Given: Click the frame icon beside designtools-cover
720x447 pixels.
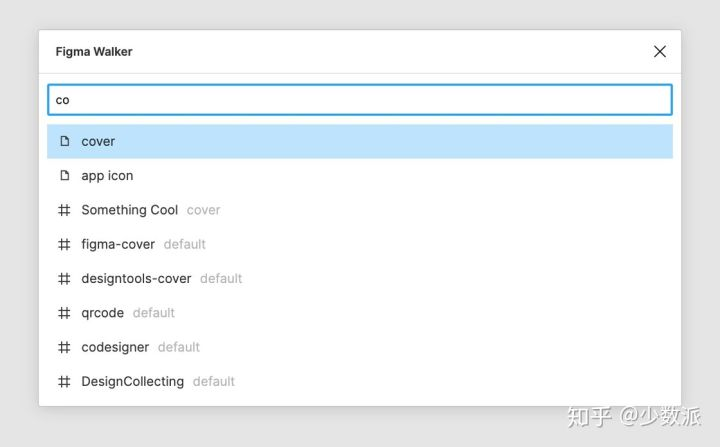Looking at the screenshot, I should [x=65, y=278].
